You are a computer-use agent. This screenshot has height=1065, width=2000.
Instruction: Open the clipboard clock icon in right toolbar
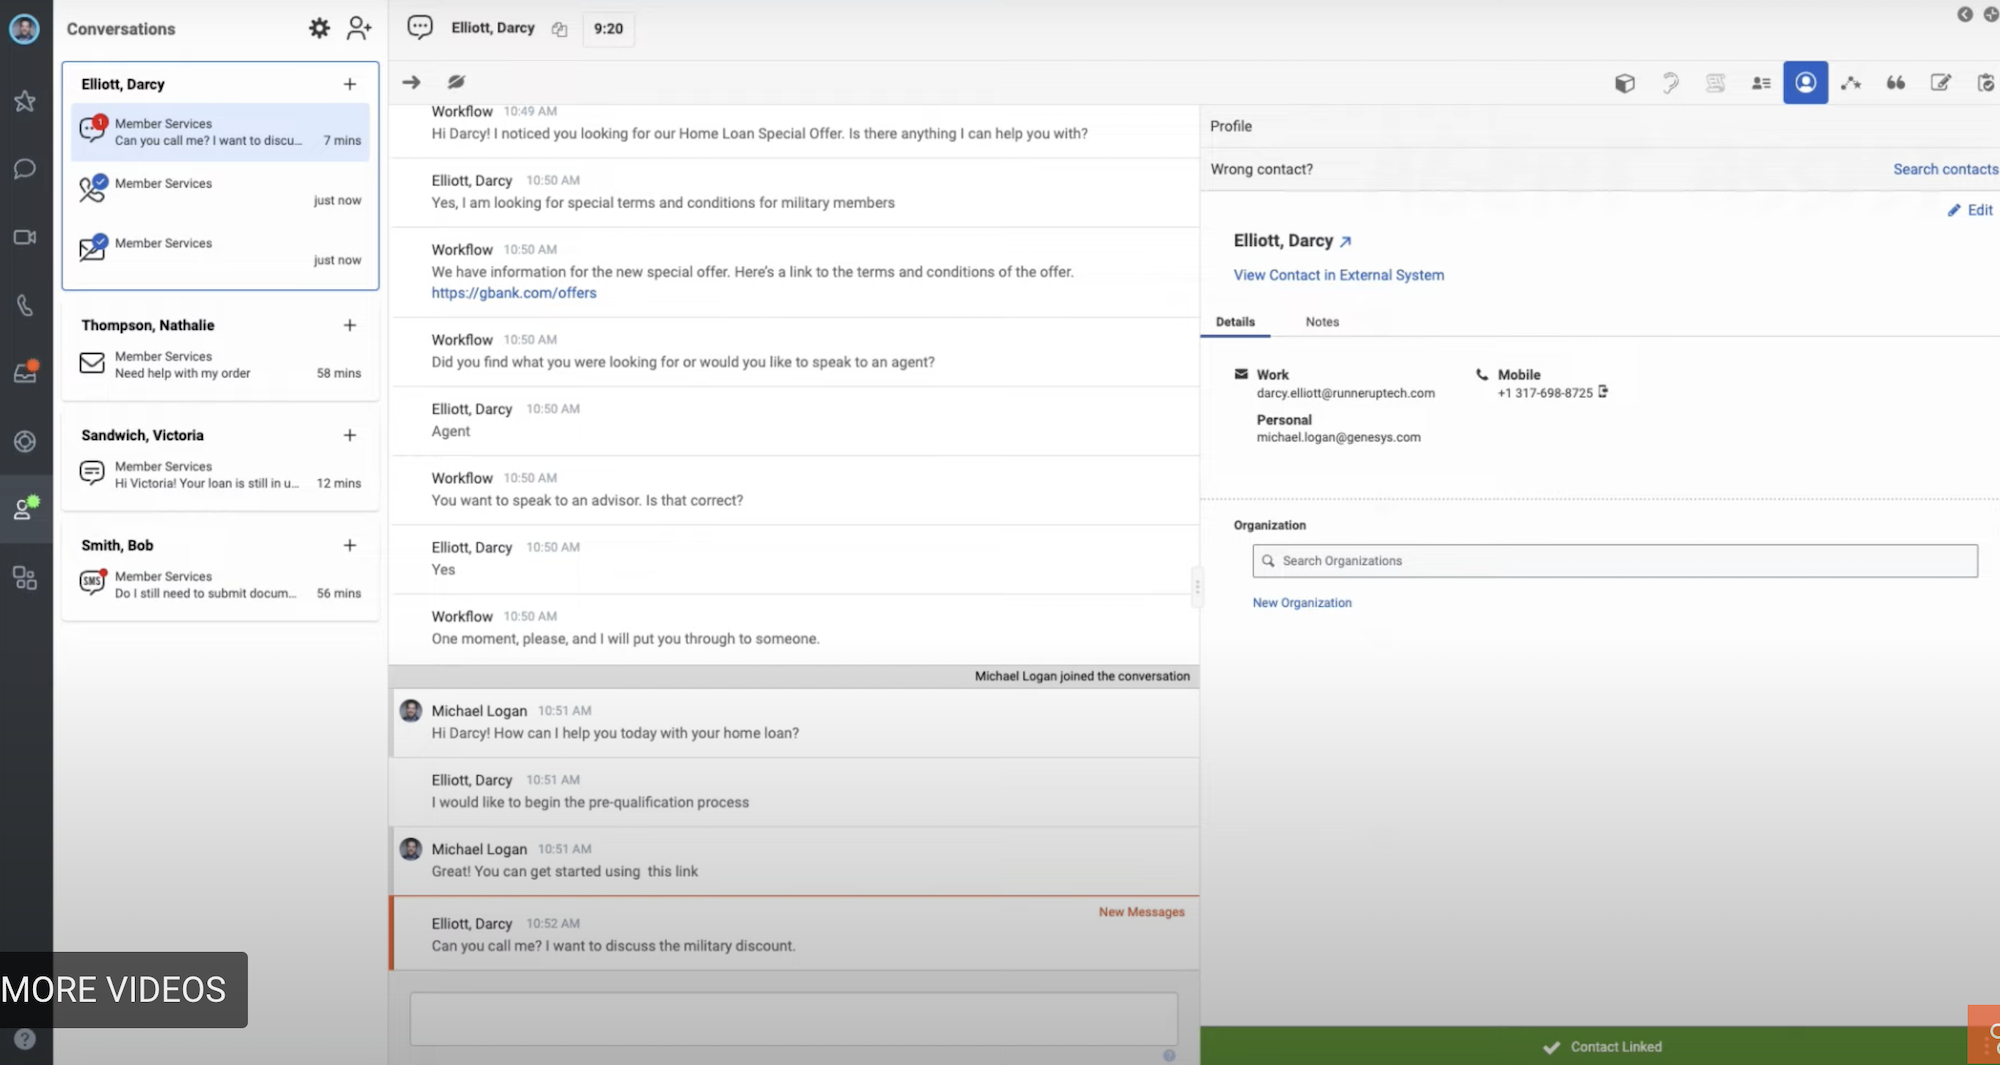point(1986,83)
